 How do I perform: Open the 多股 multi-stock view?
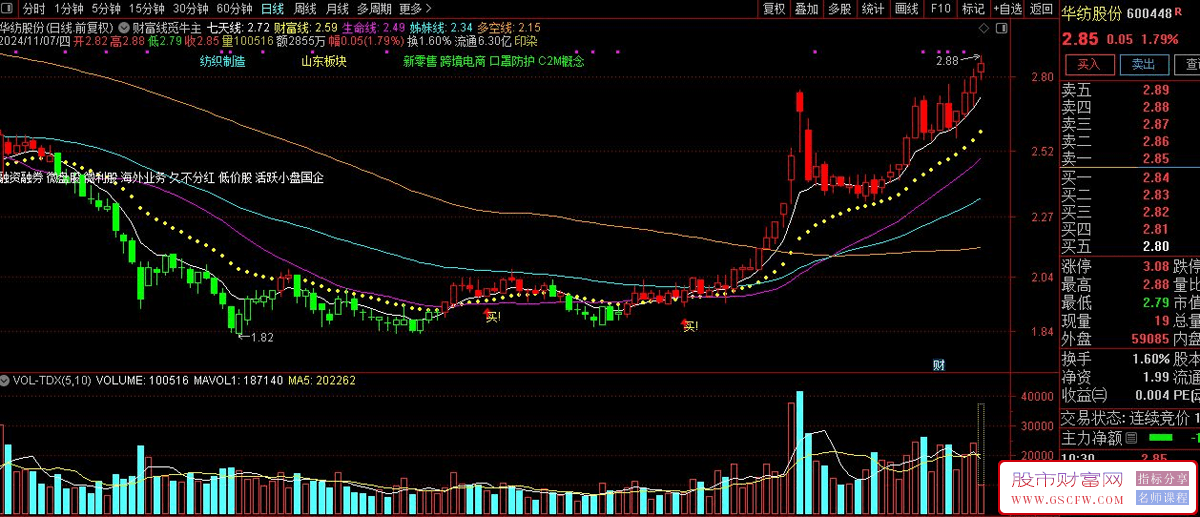click(x=838, y=8)
